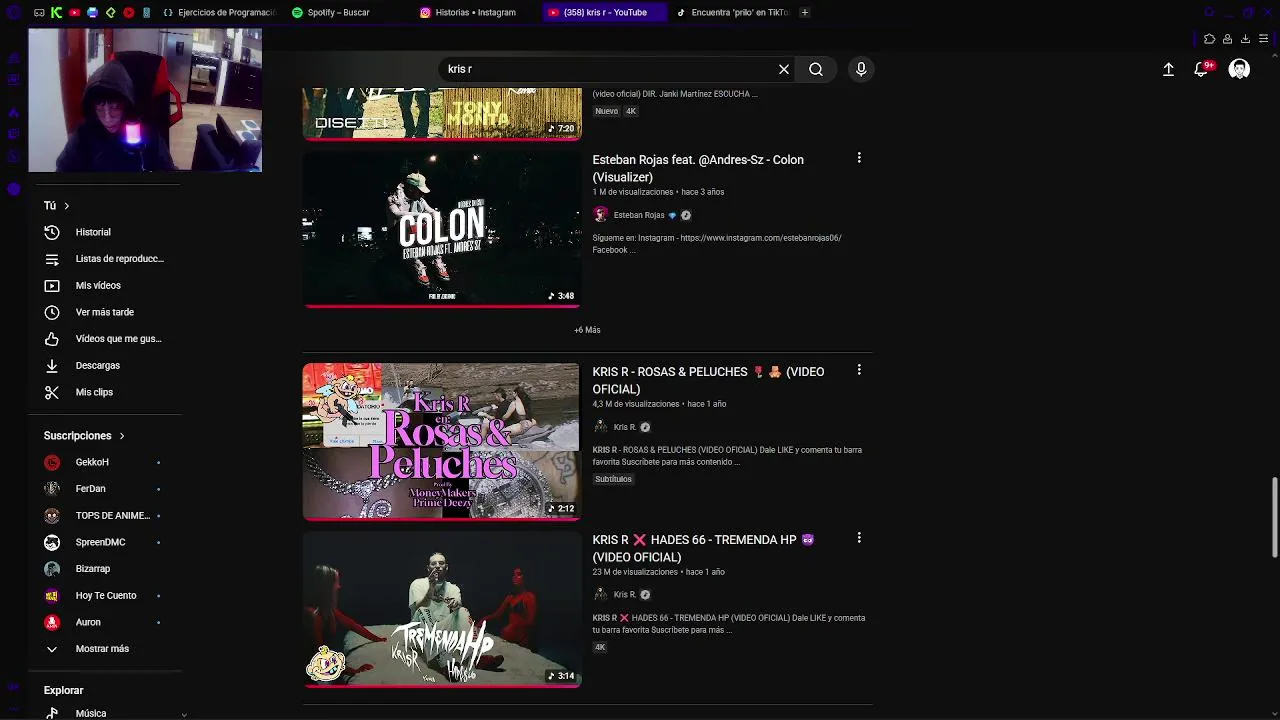
Task: Start voice search with the microphone icon
Action: (x=861, y=69)
